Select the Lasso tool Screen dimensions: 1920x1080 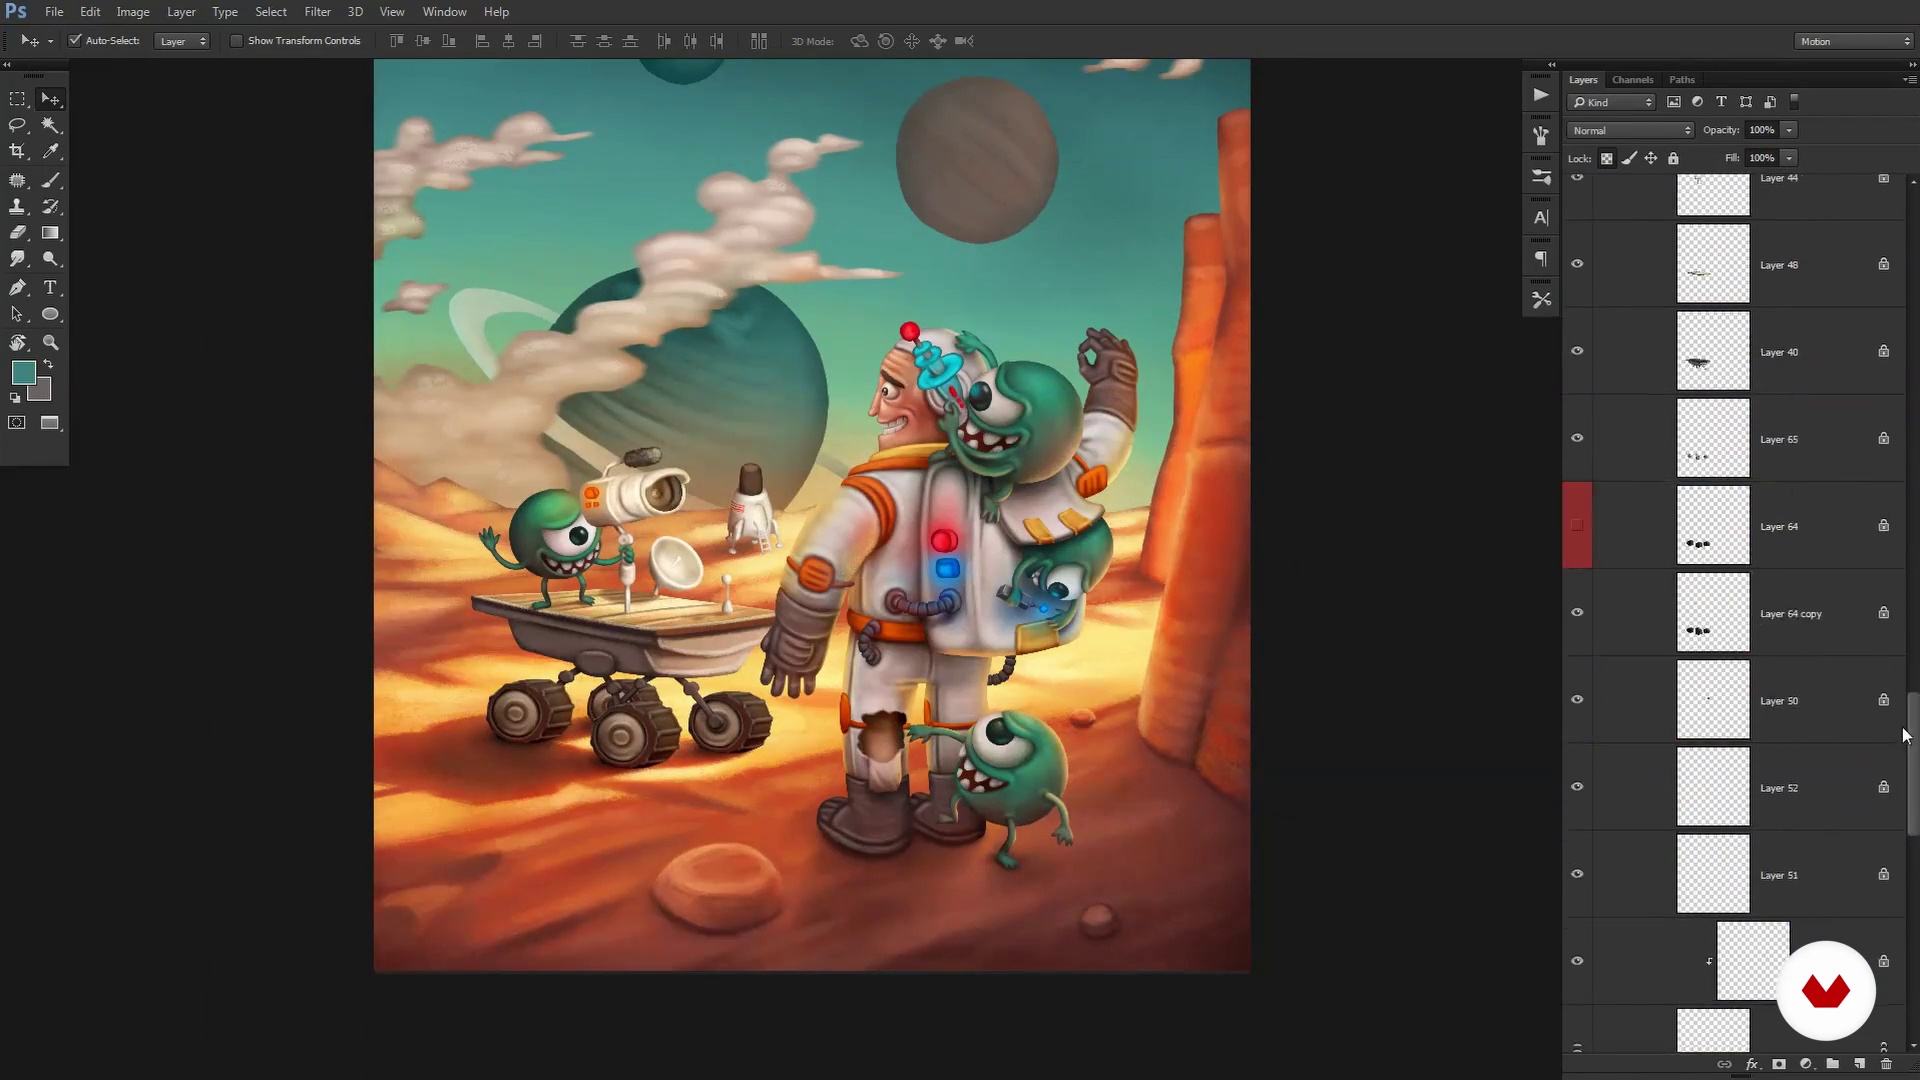point(17,125)
